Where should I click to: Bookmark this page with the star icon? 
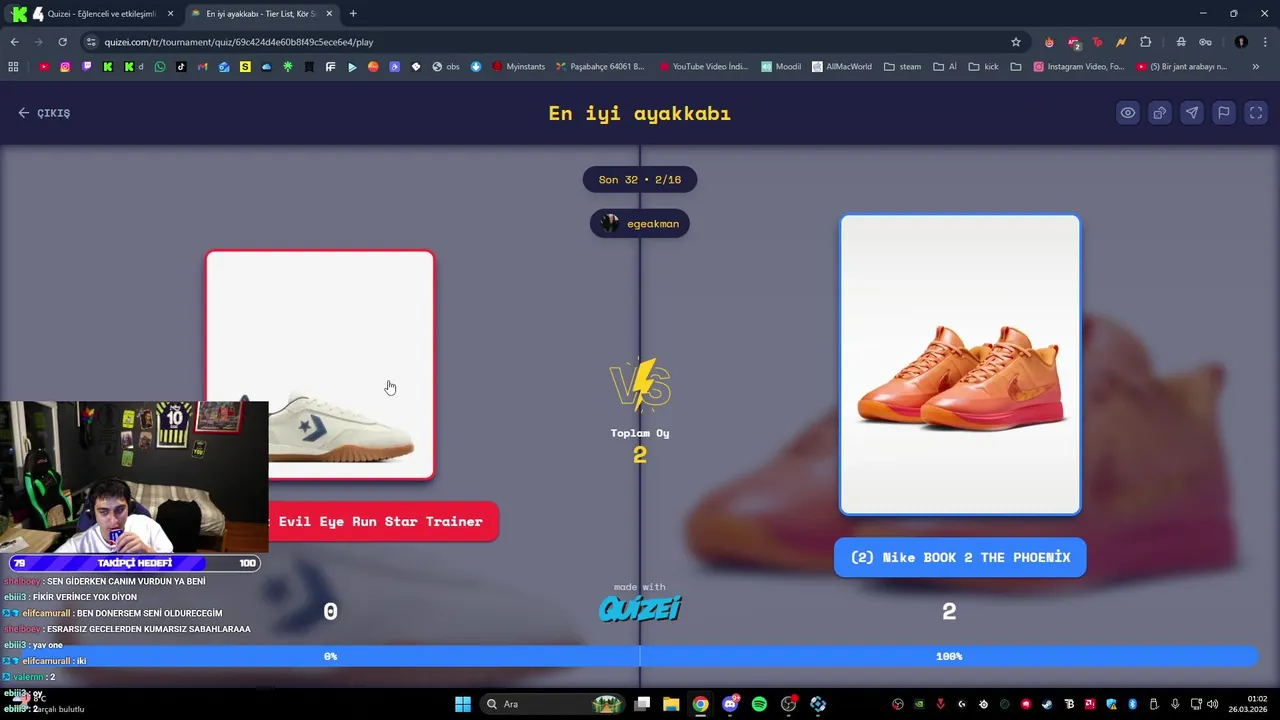tap(1016, 42)
